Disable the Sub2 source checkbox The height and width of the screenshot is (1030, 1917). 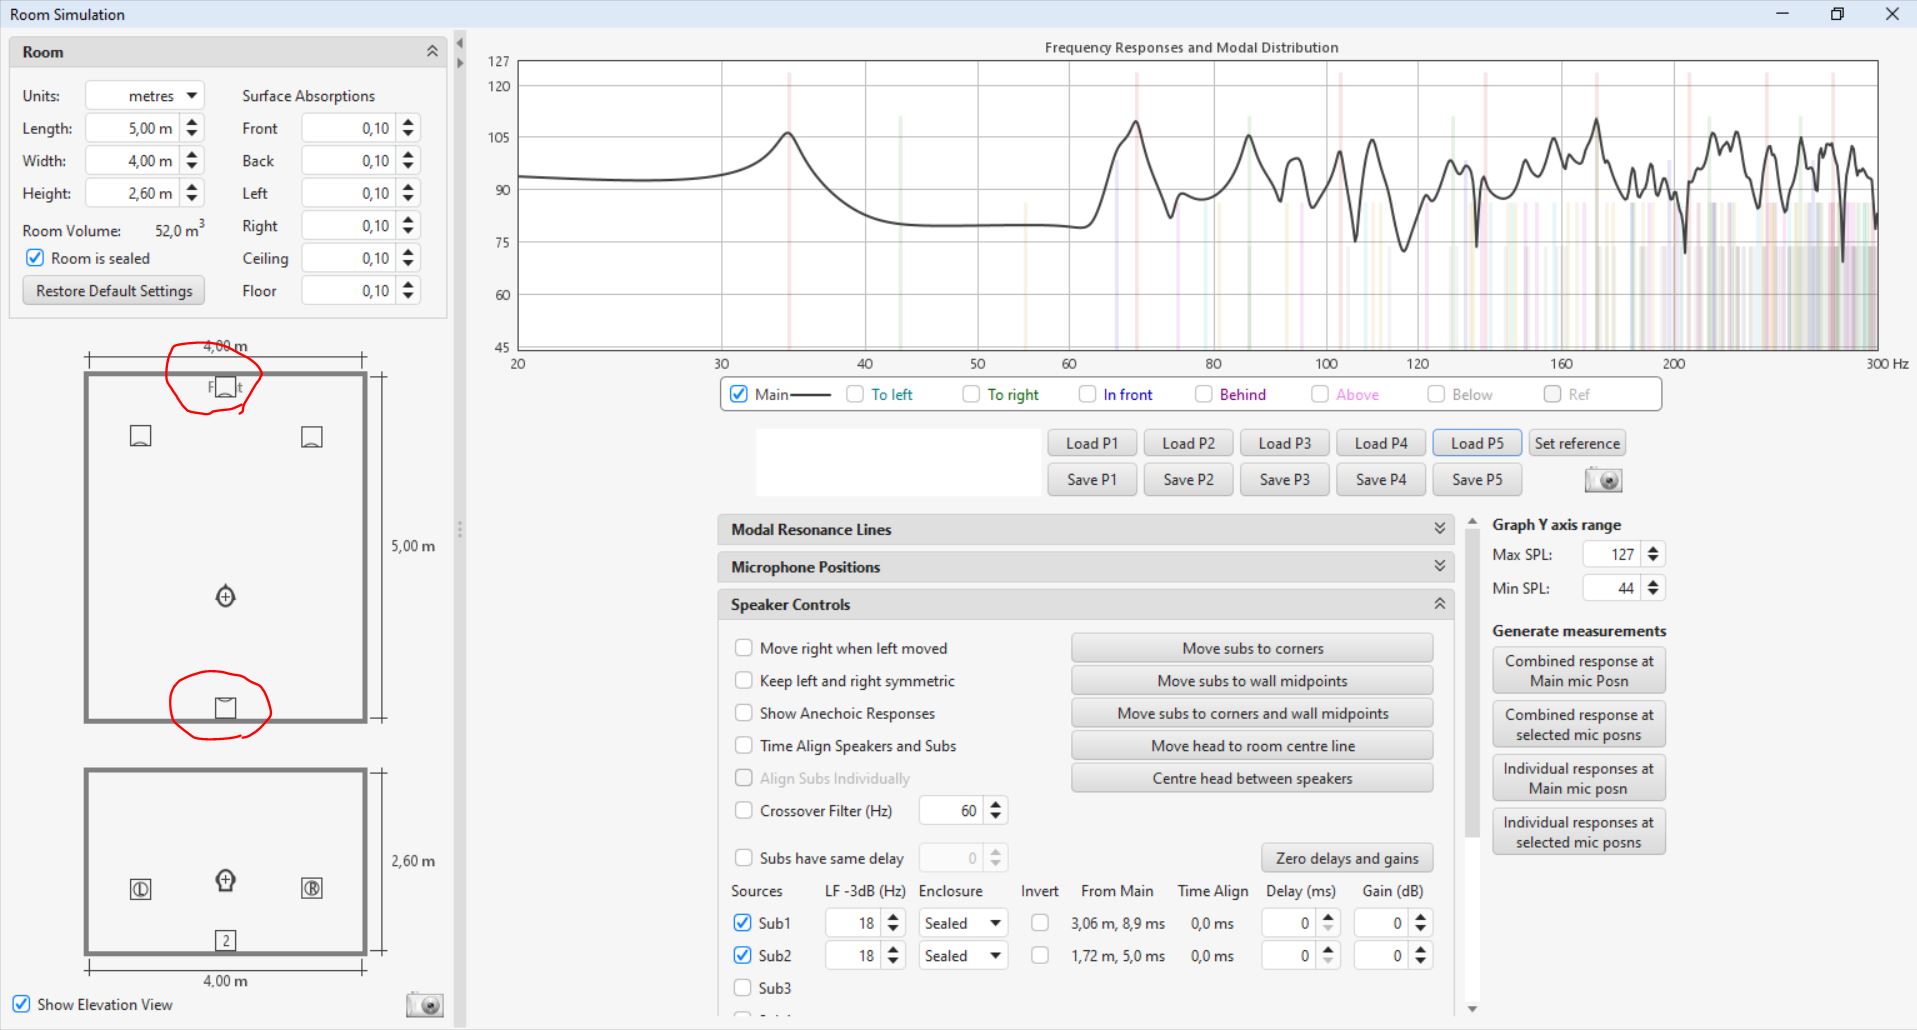click(x=742, y=955)
